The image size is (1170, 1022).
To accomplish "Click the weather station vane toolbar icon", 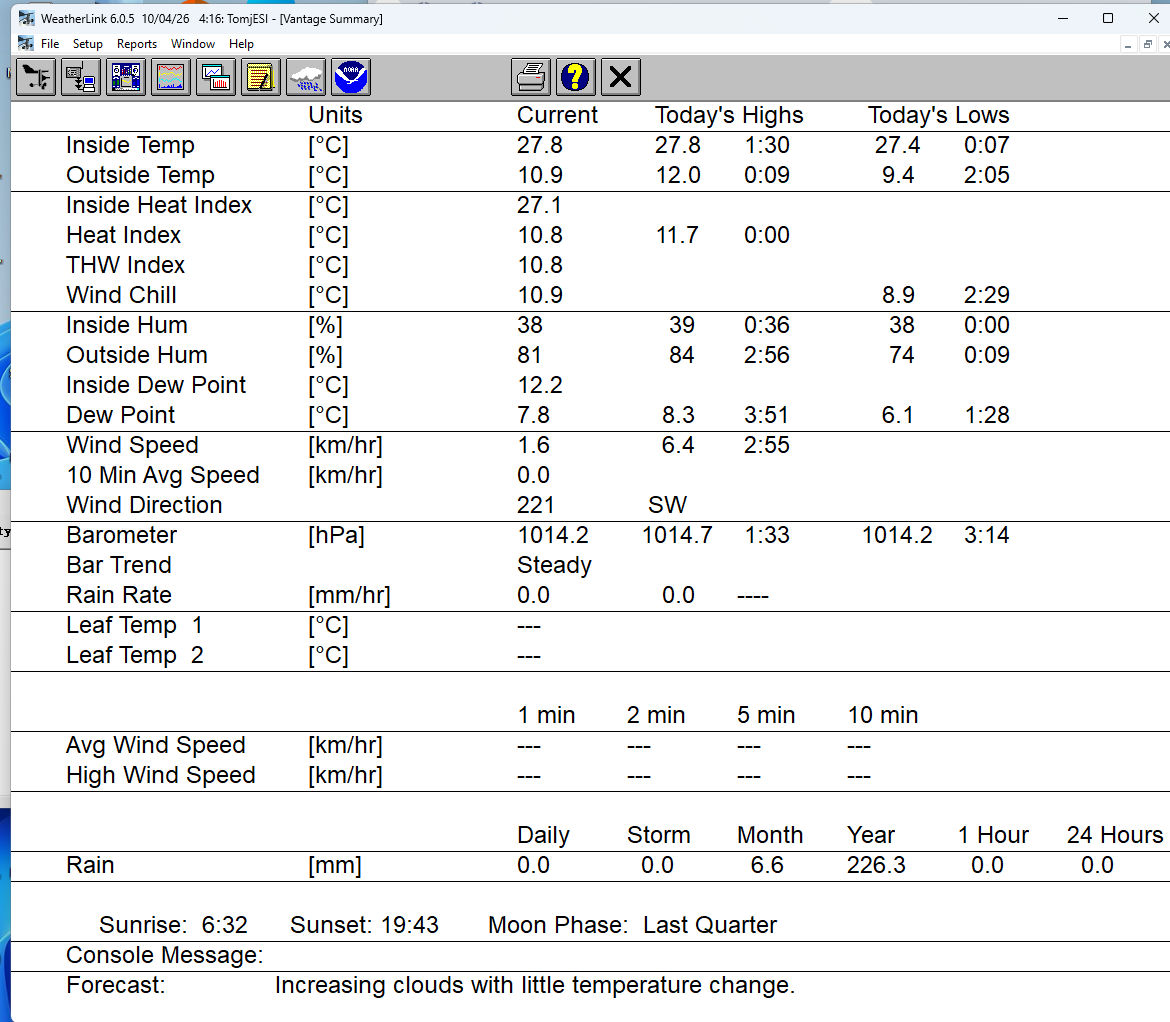I will tap(36, 77).
